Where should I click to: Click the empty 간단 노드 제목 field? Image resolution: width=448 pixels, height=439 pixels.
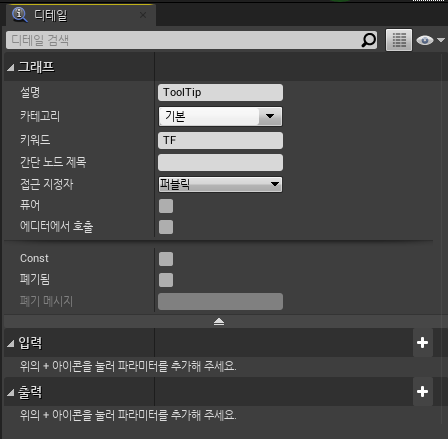pyautogui.click(x=220, y=162)
